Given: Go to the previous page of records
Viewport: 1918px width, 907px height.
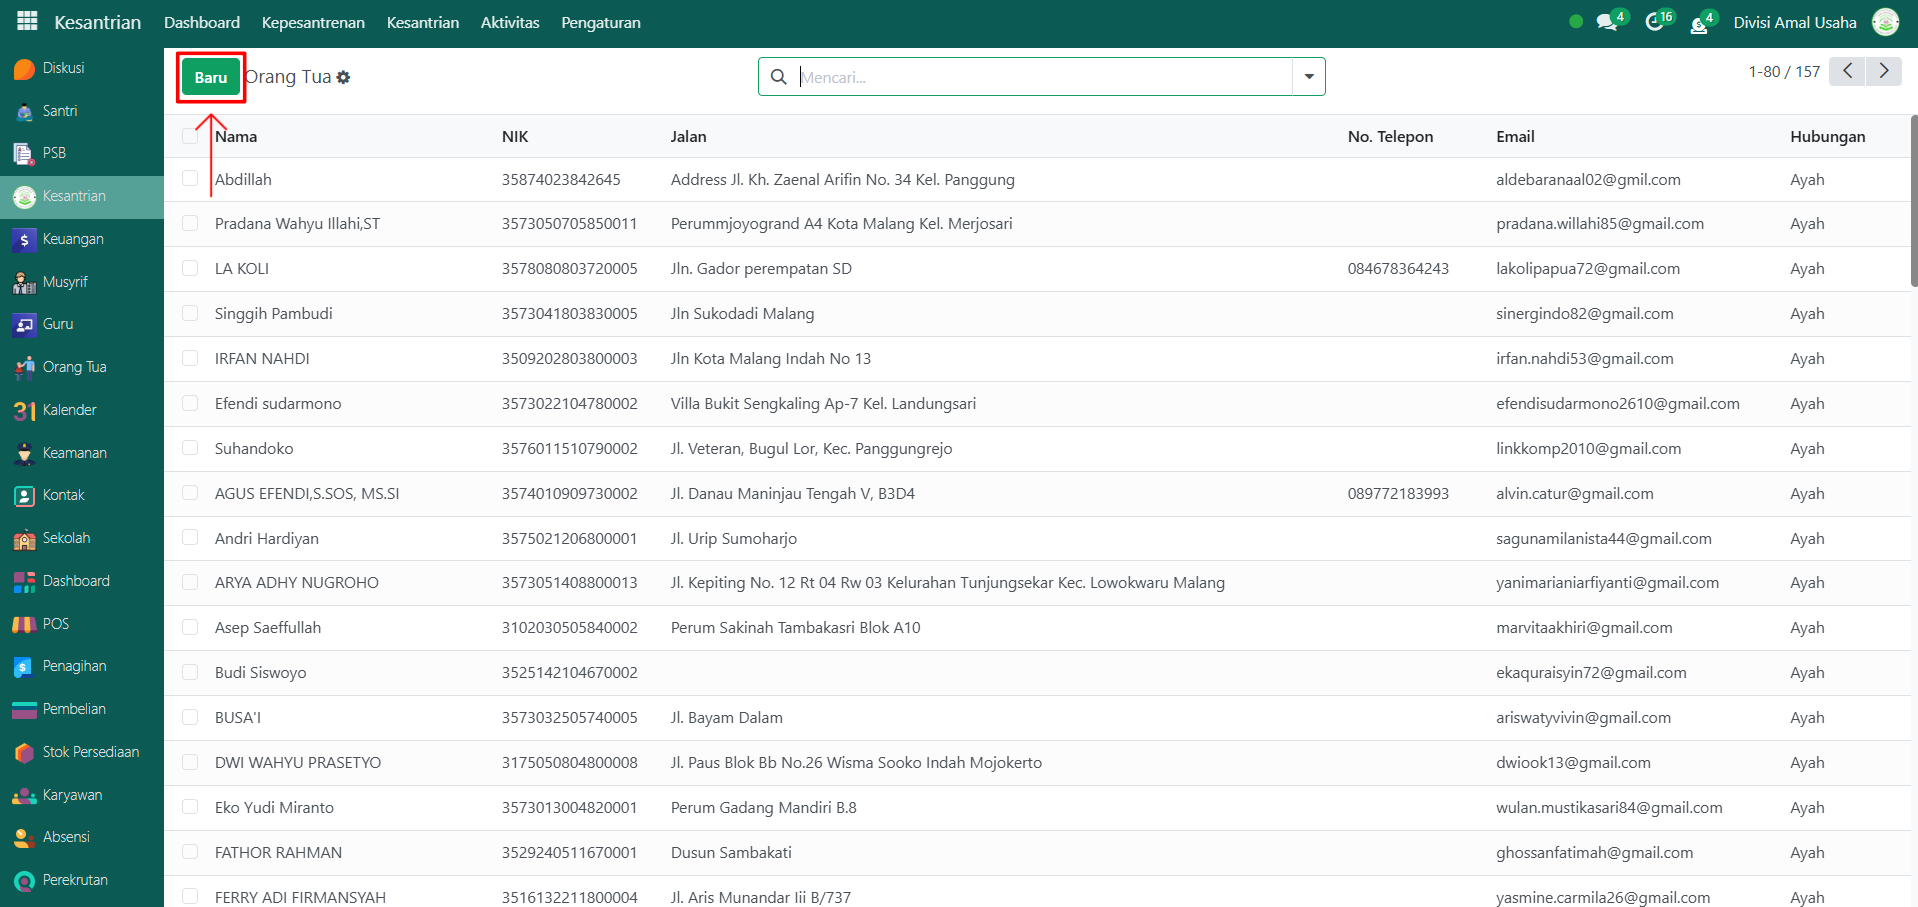Looking at the screenshot, I should (x=1847, y=71).
